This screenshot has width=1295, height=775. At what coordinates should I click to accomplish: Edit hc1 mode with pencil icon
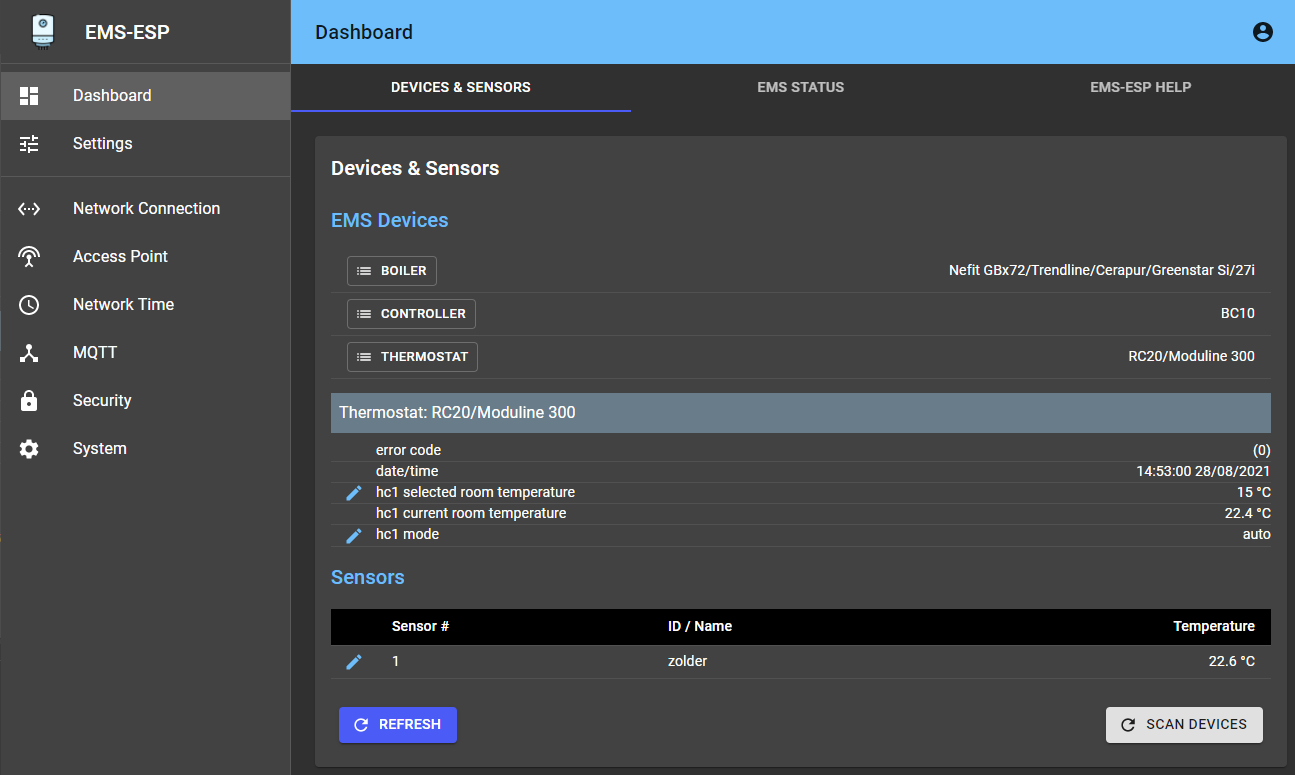[x=353, y=535]
